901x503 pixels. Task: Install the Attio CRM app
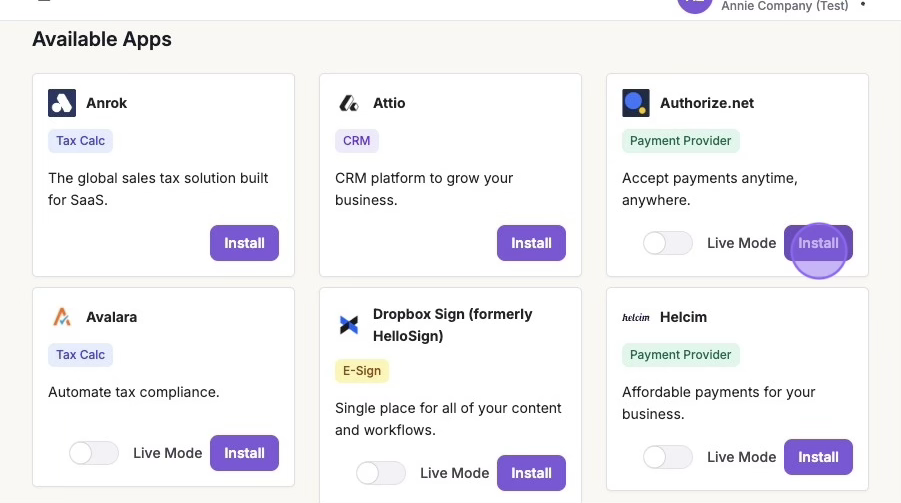[531, 243]
